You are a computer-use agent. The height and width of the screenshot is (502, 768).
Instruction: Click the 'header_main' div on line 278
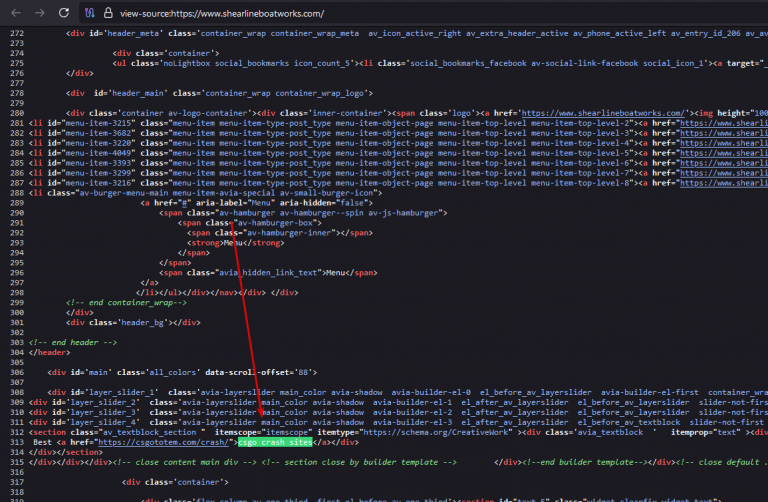tap(219, 93)
